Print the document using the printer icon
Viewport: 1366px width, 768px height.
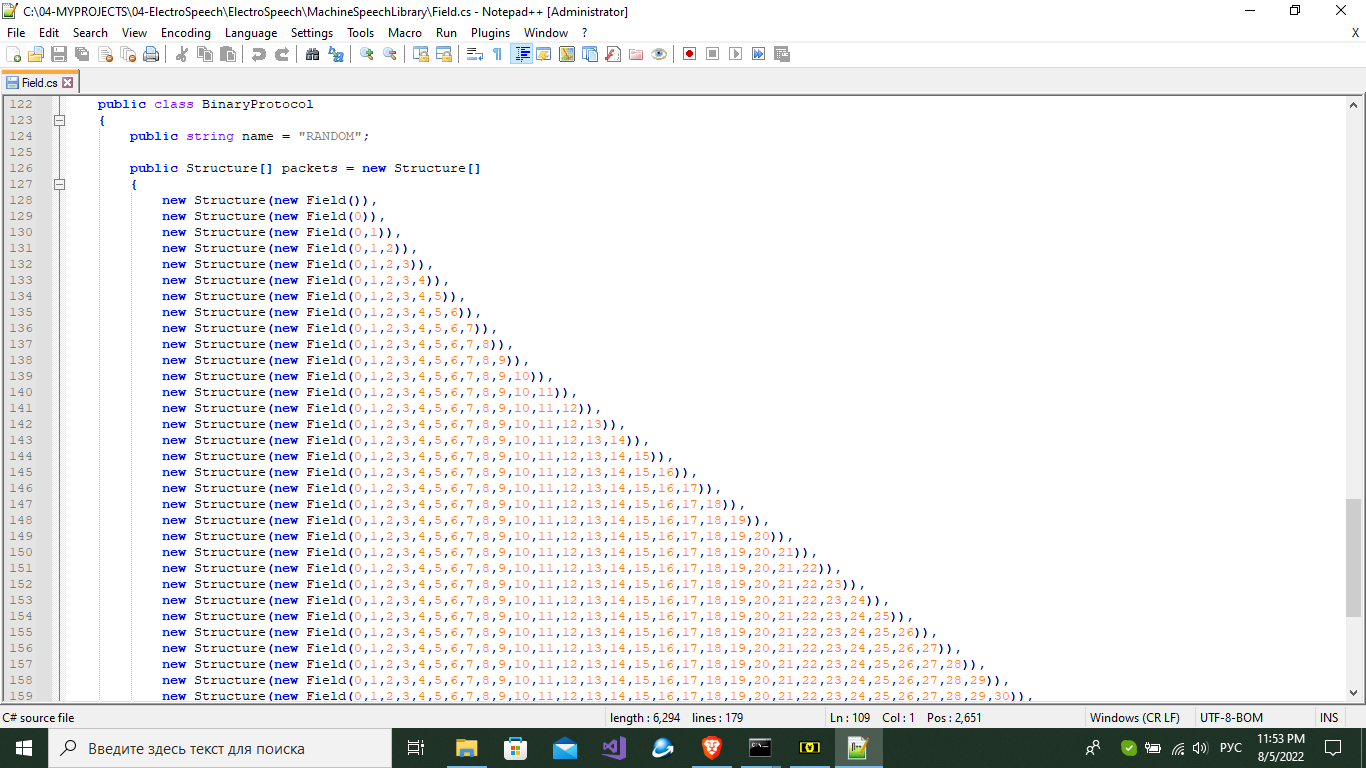pyautogui.click(x=151, y=54)
